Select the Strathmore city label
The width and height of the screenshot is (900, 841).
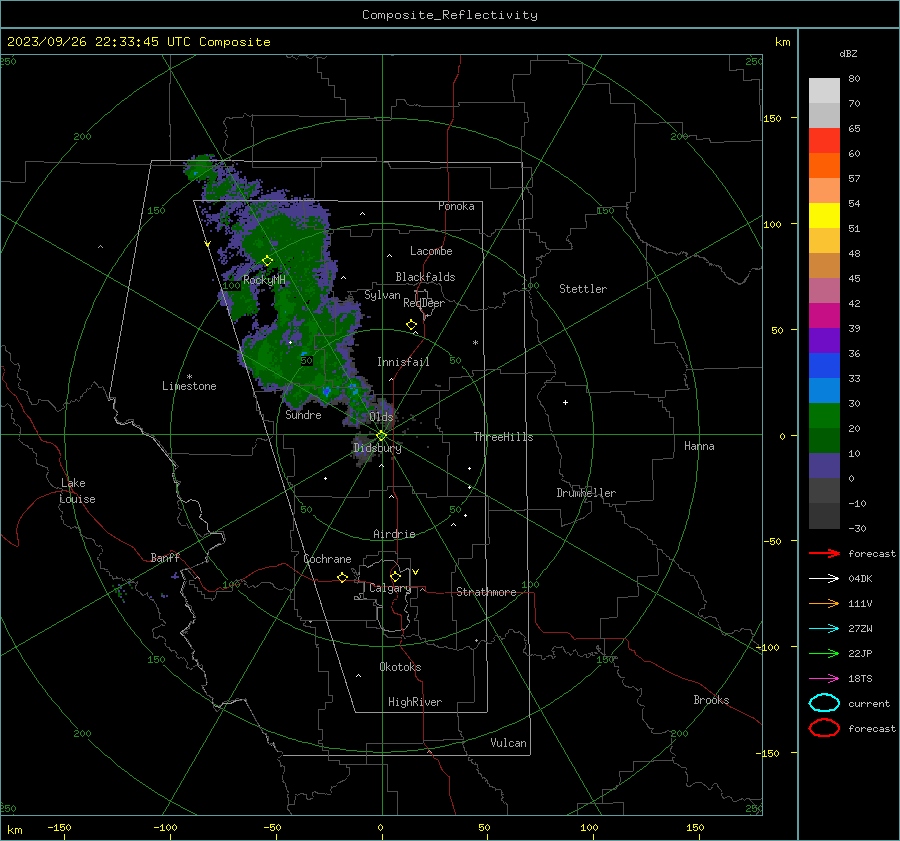[x=486, y=592]
